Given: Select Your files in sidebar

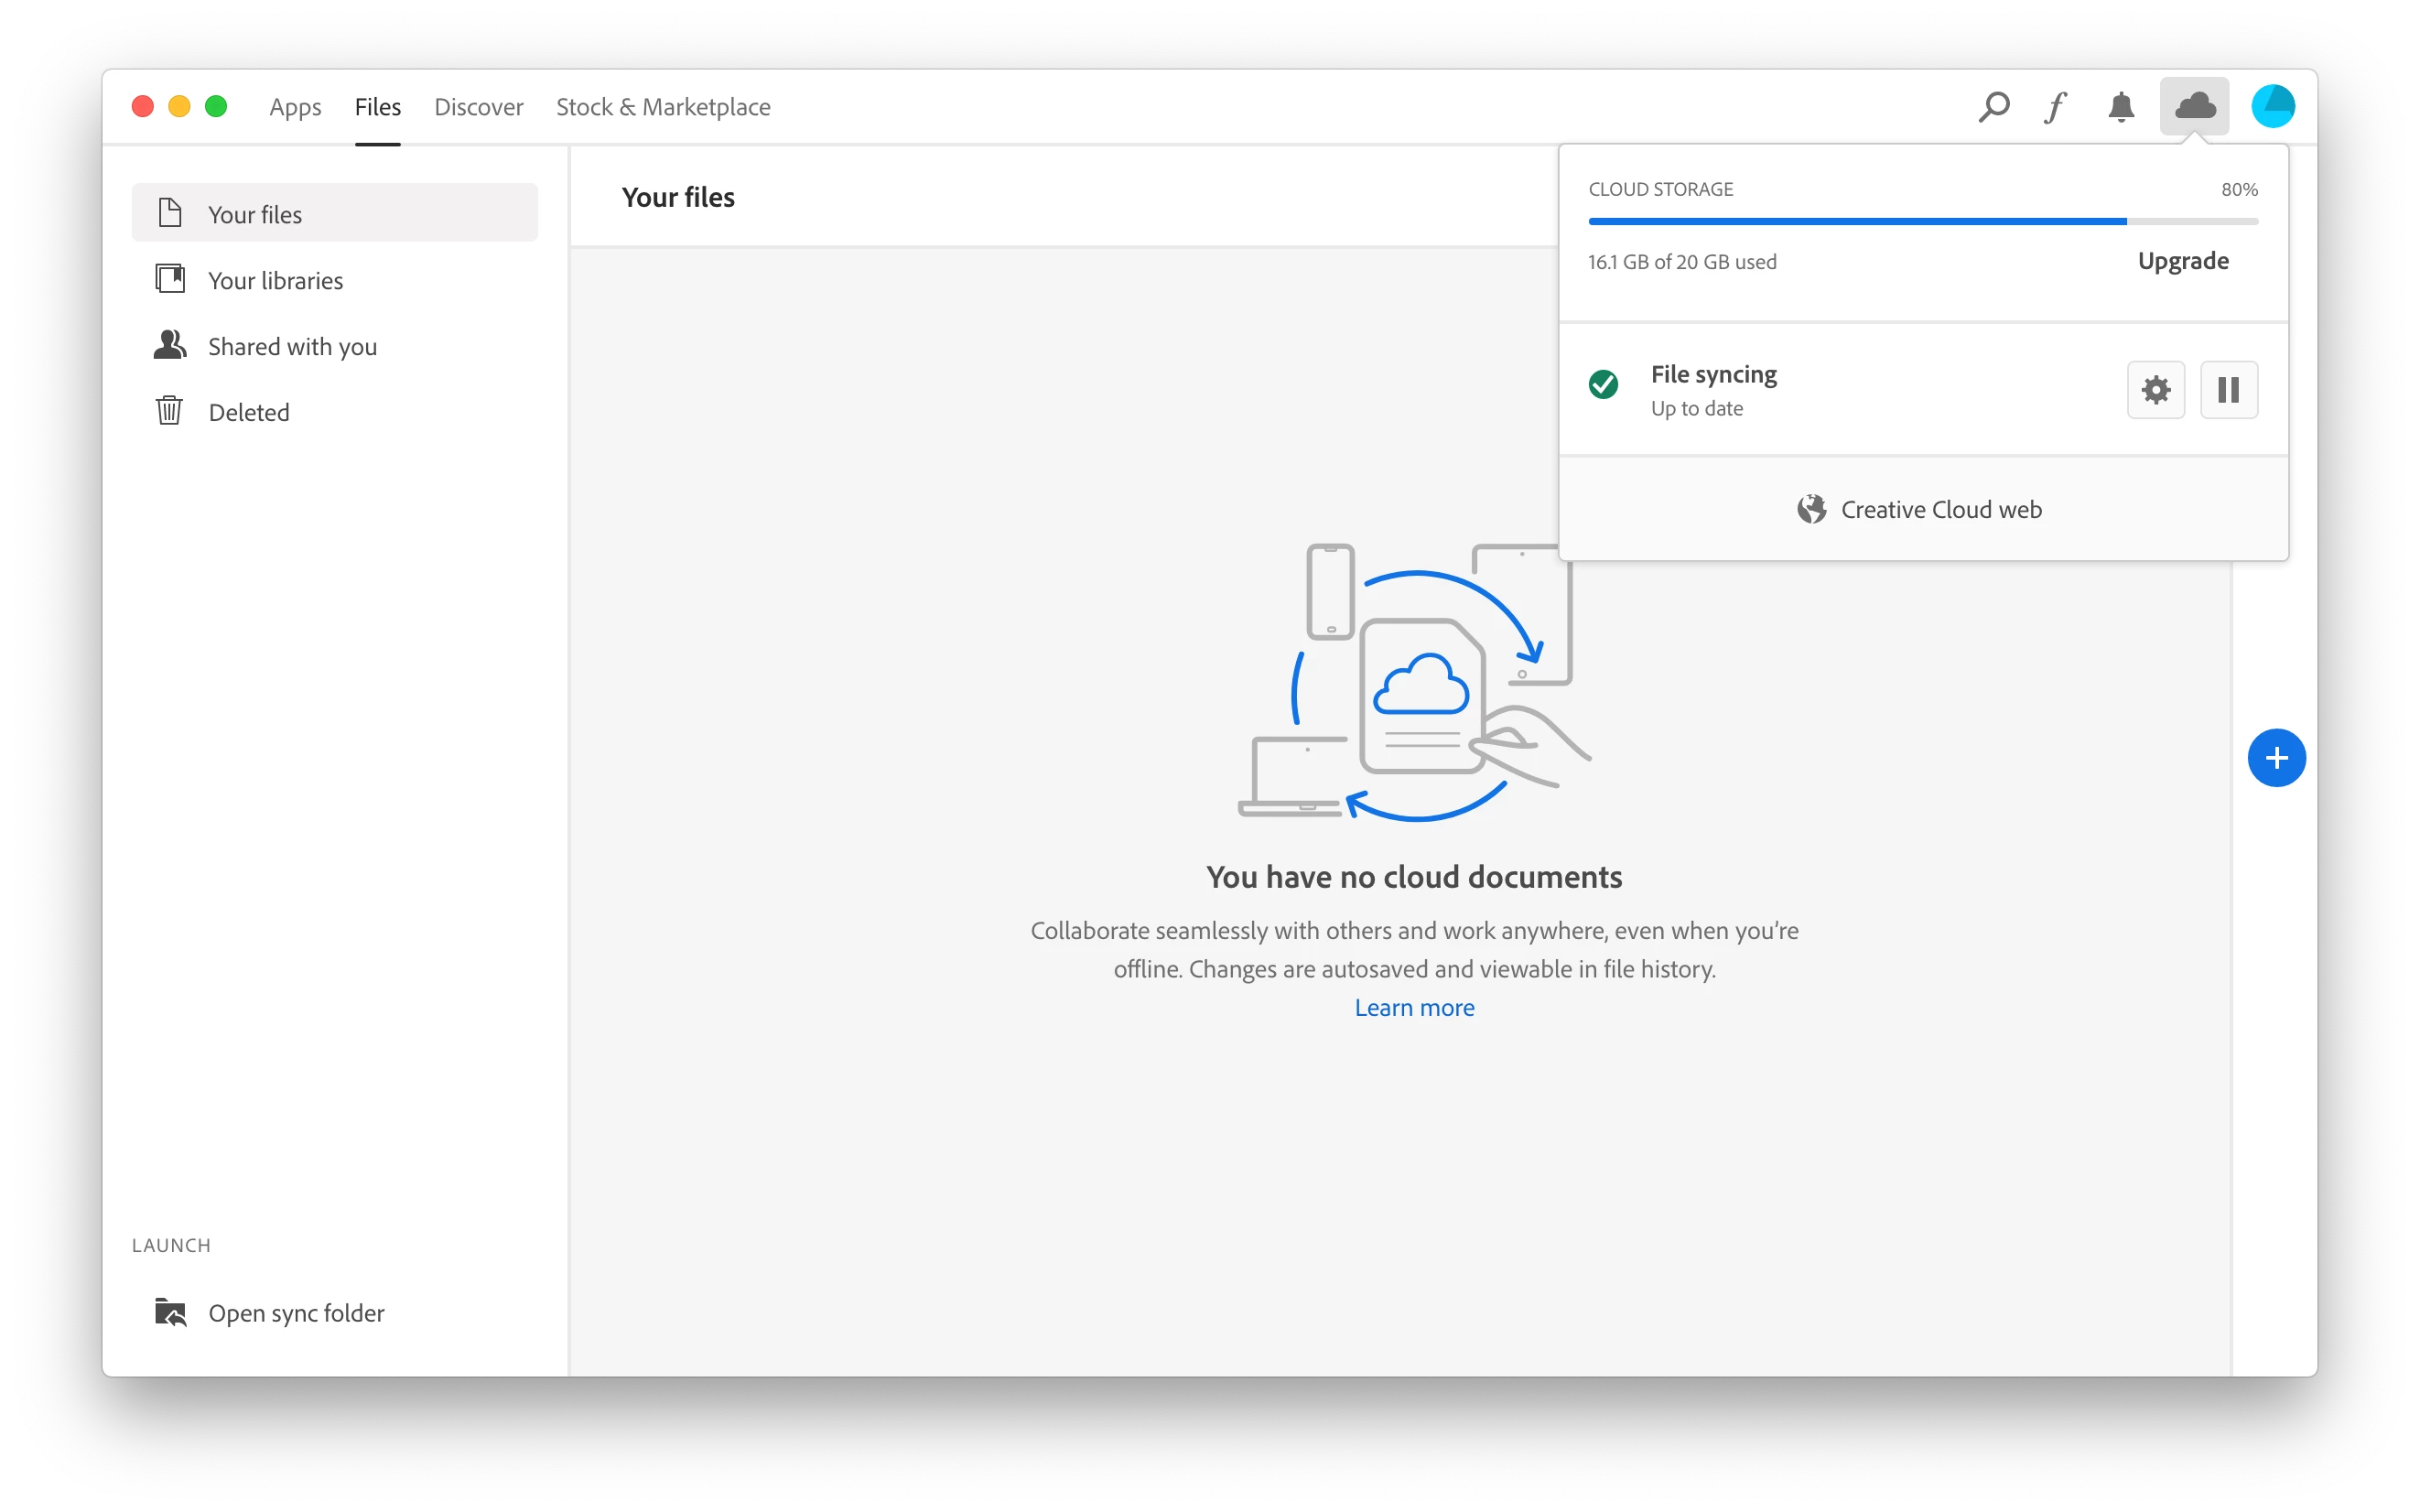Looking at the screenshot, I should click(x=255, y=214).
